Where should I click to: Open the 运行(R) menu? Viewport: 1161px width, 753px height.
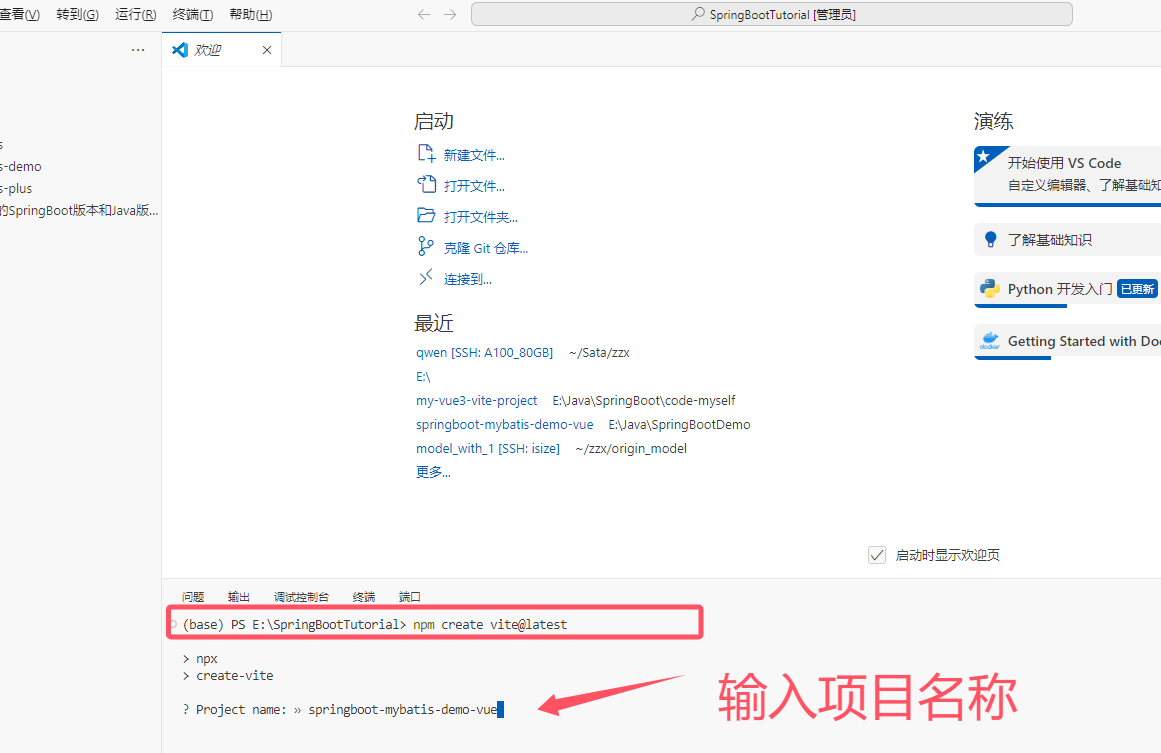point(135,14)
